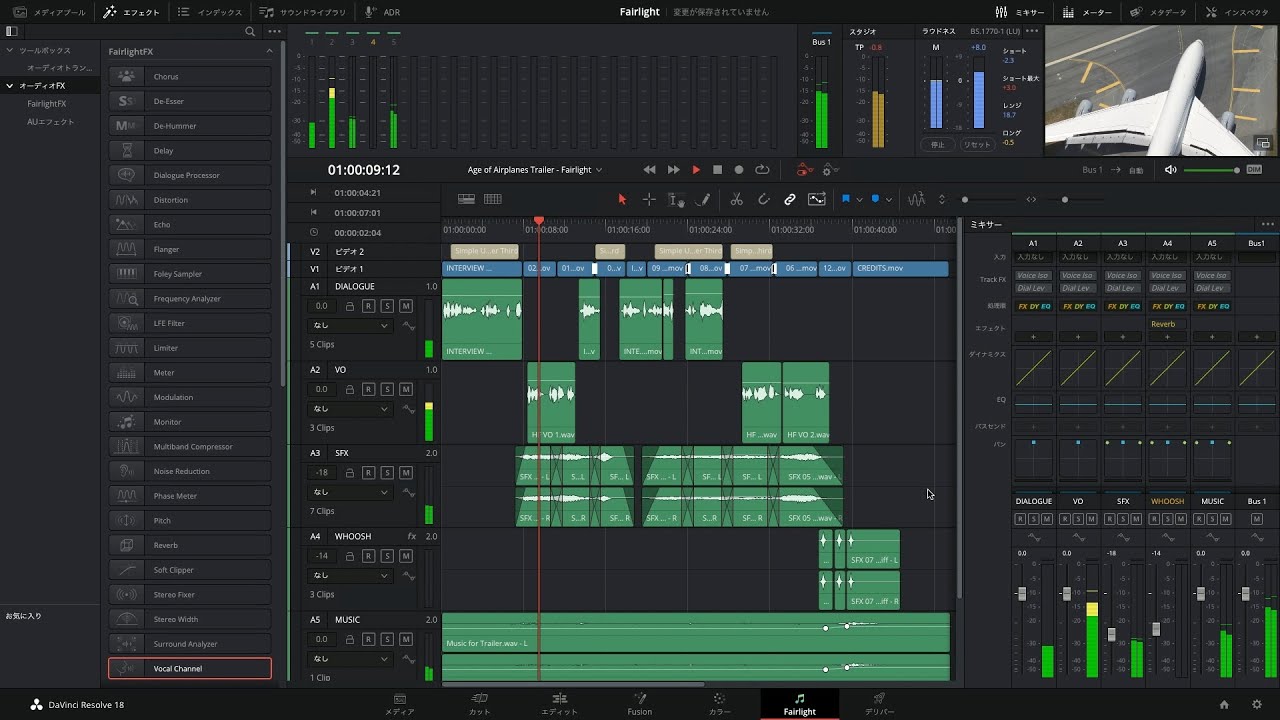Mute the DIALOGUE track with its M button
The height and width of the screenshot is (720, 1280).
(x=404, y=306)
